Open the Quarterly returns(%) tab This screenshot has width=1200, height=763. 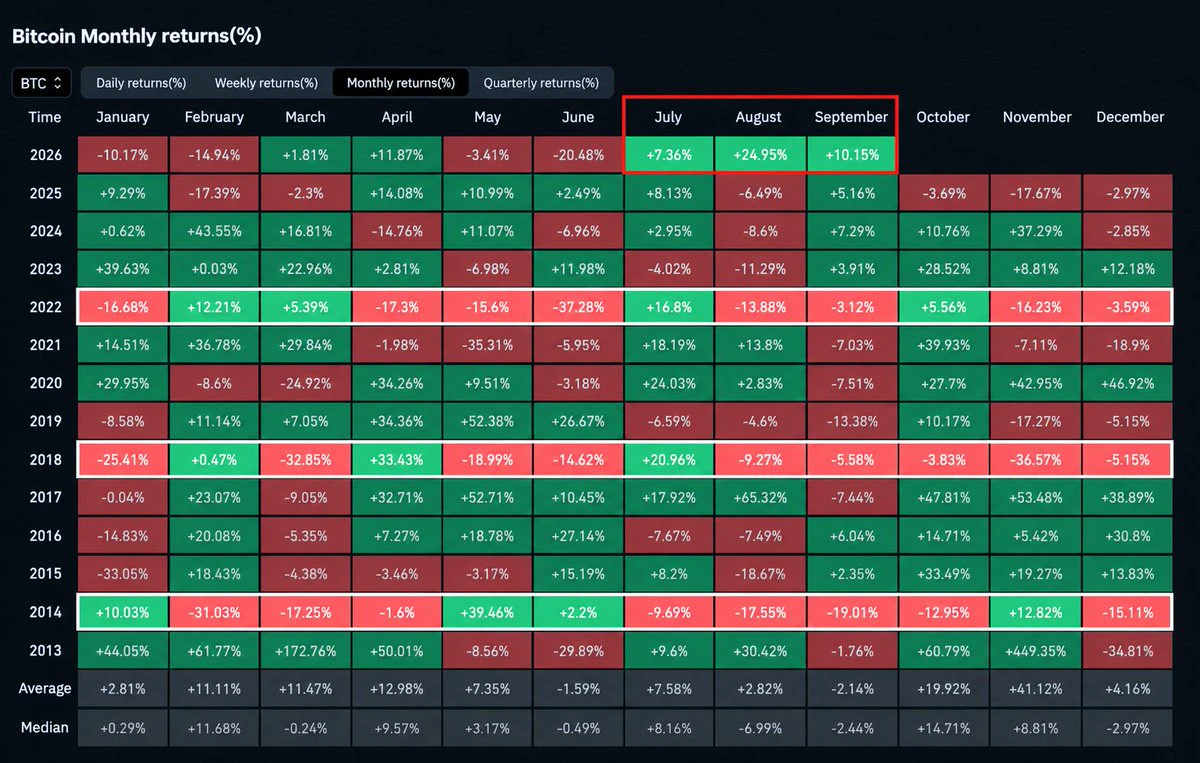[x=541, y=83]
